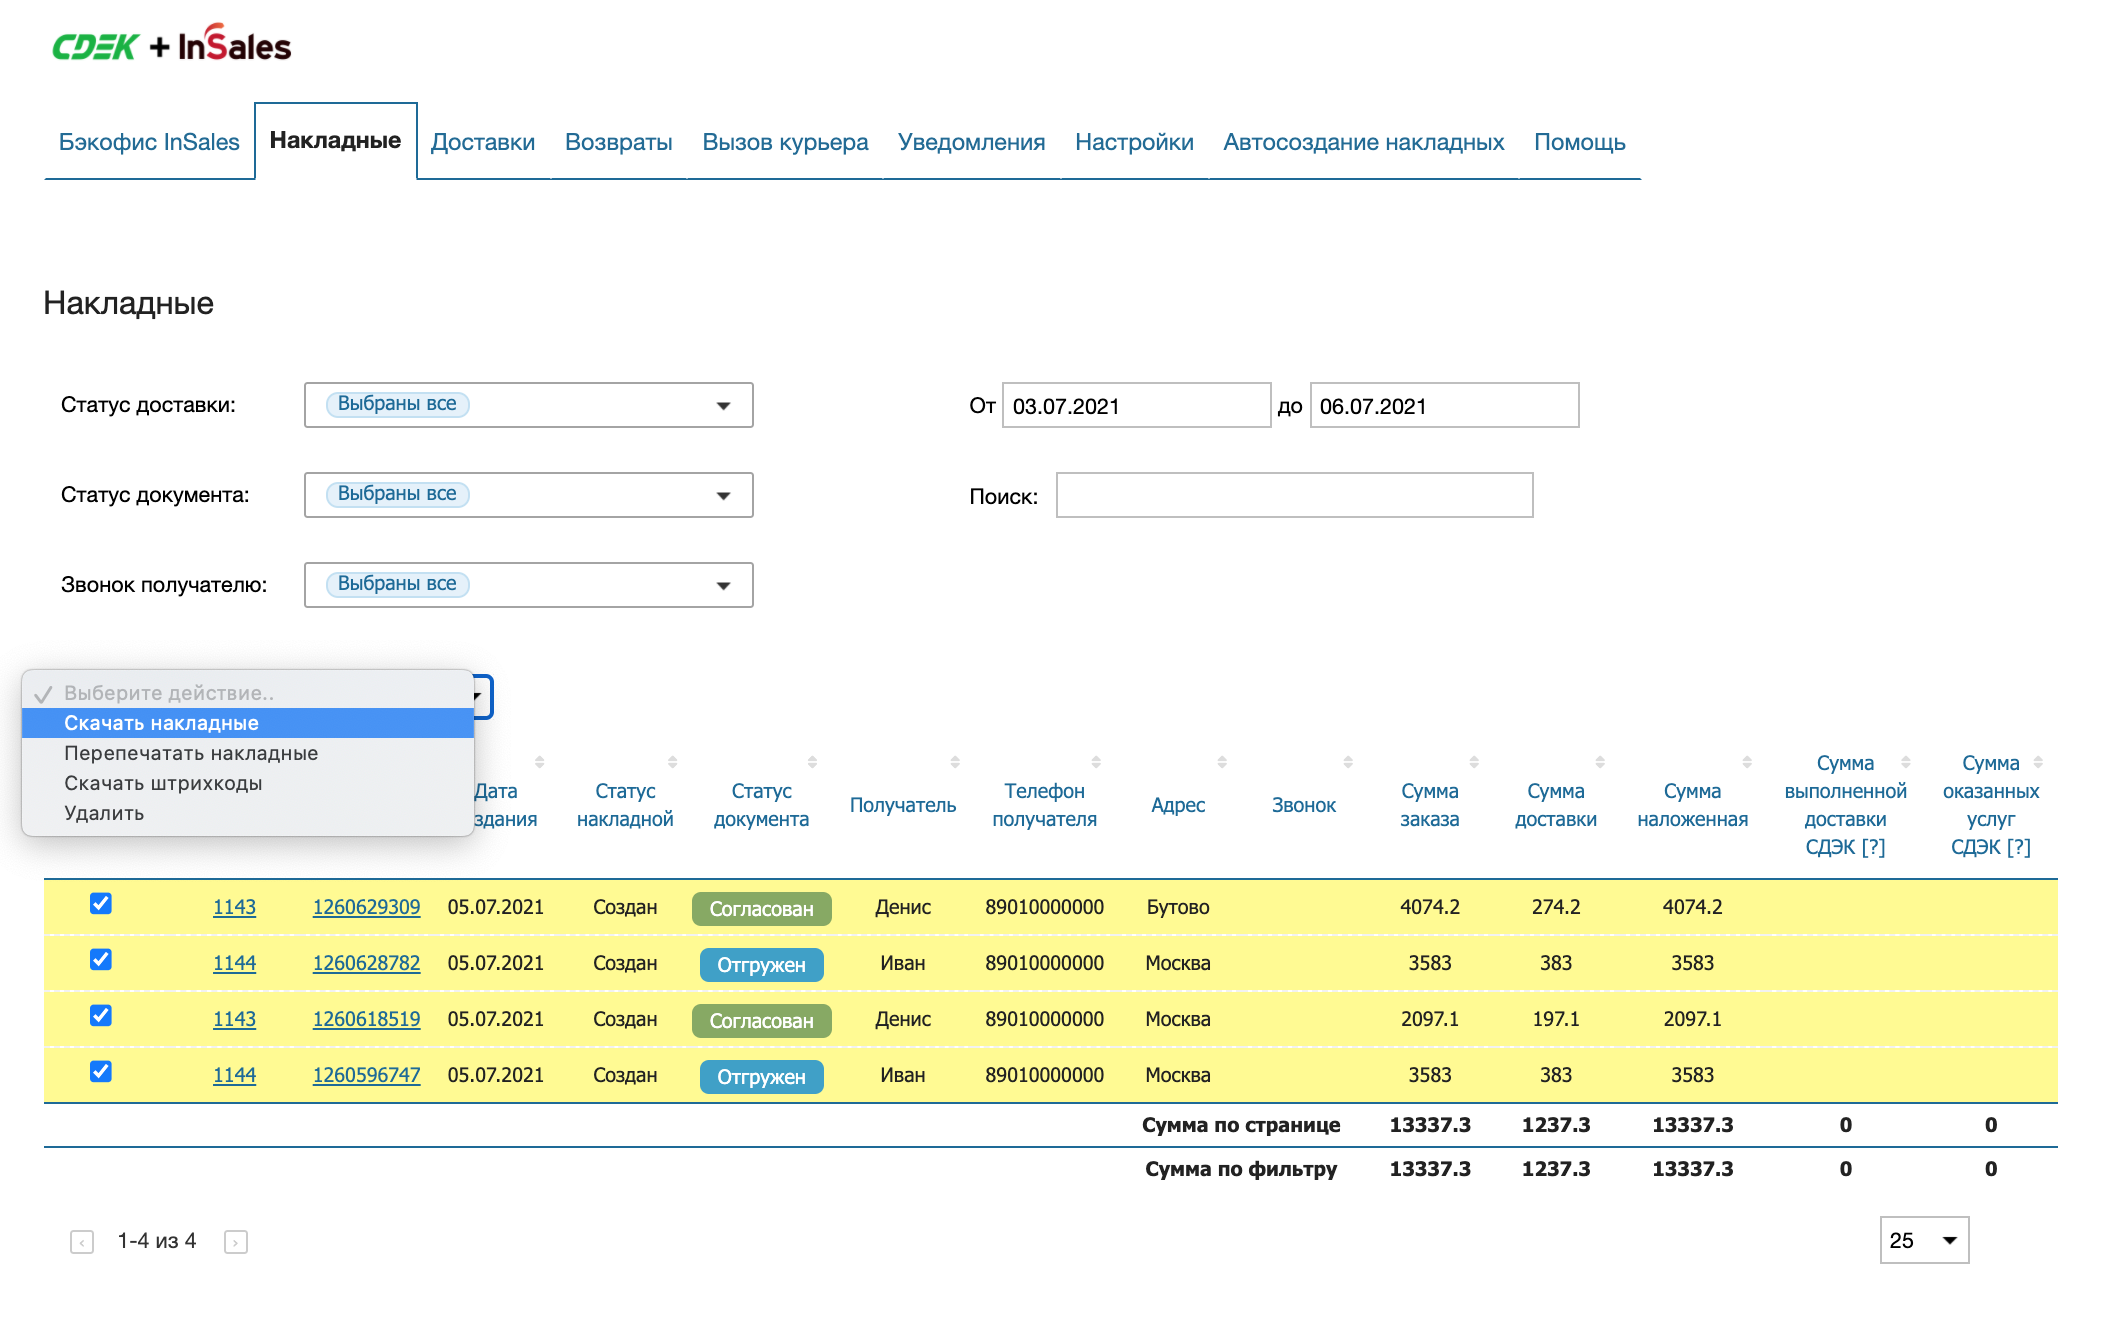Uncheck checkbox for invoice 1260629309
Screen dimensions: 2102x1322
click(101, 904)
